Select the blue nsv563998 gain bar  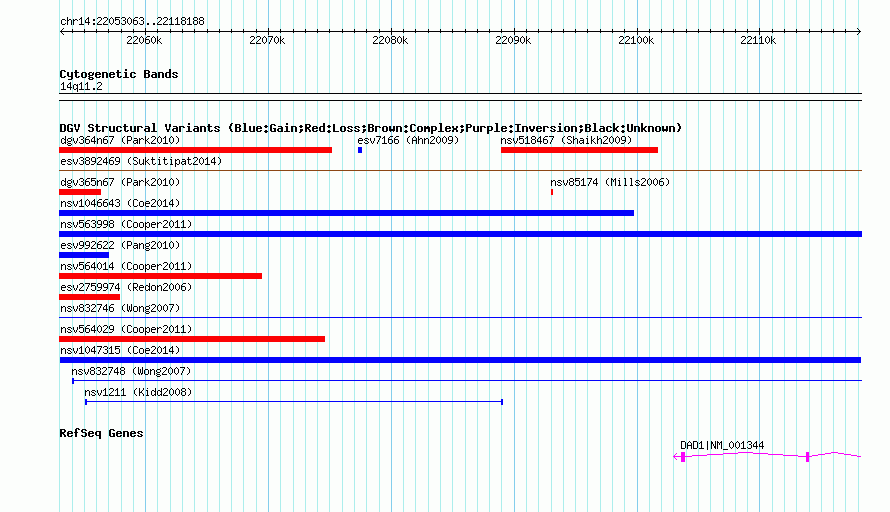460,234
